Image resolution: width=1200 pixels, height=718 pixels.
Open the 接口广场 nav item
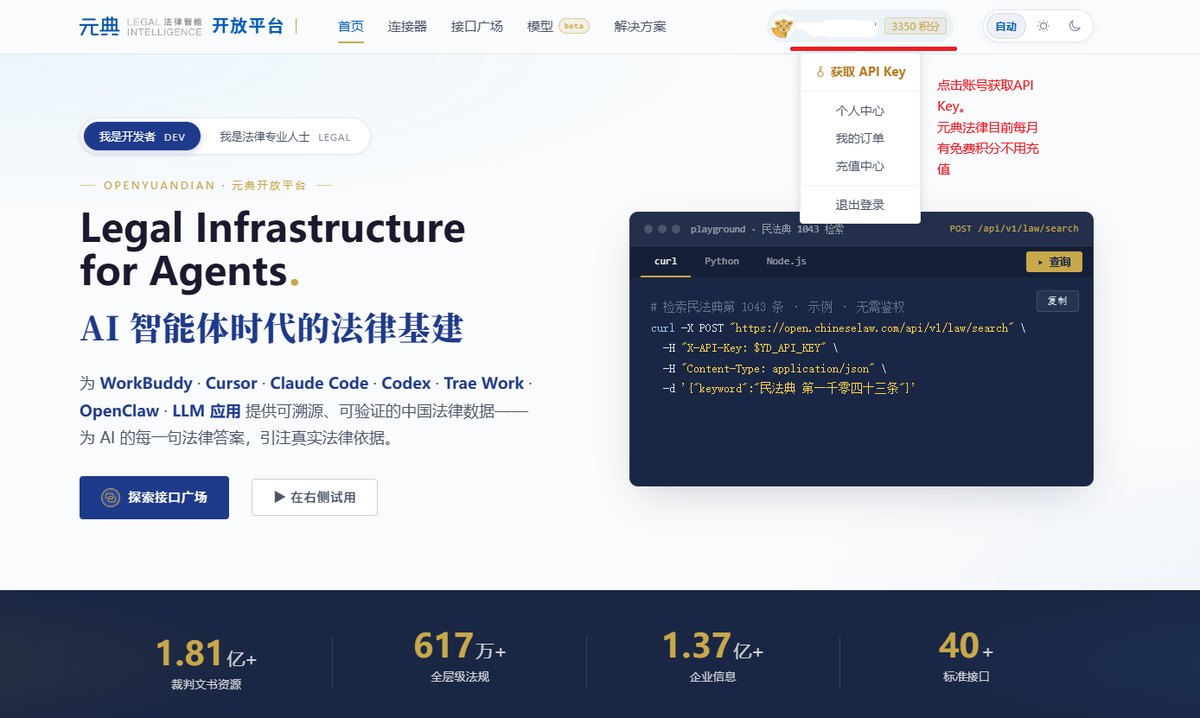(477, 26)
